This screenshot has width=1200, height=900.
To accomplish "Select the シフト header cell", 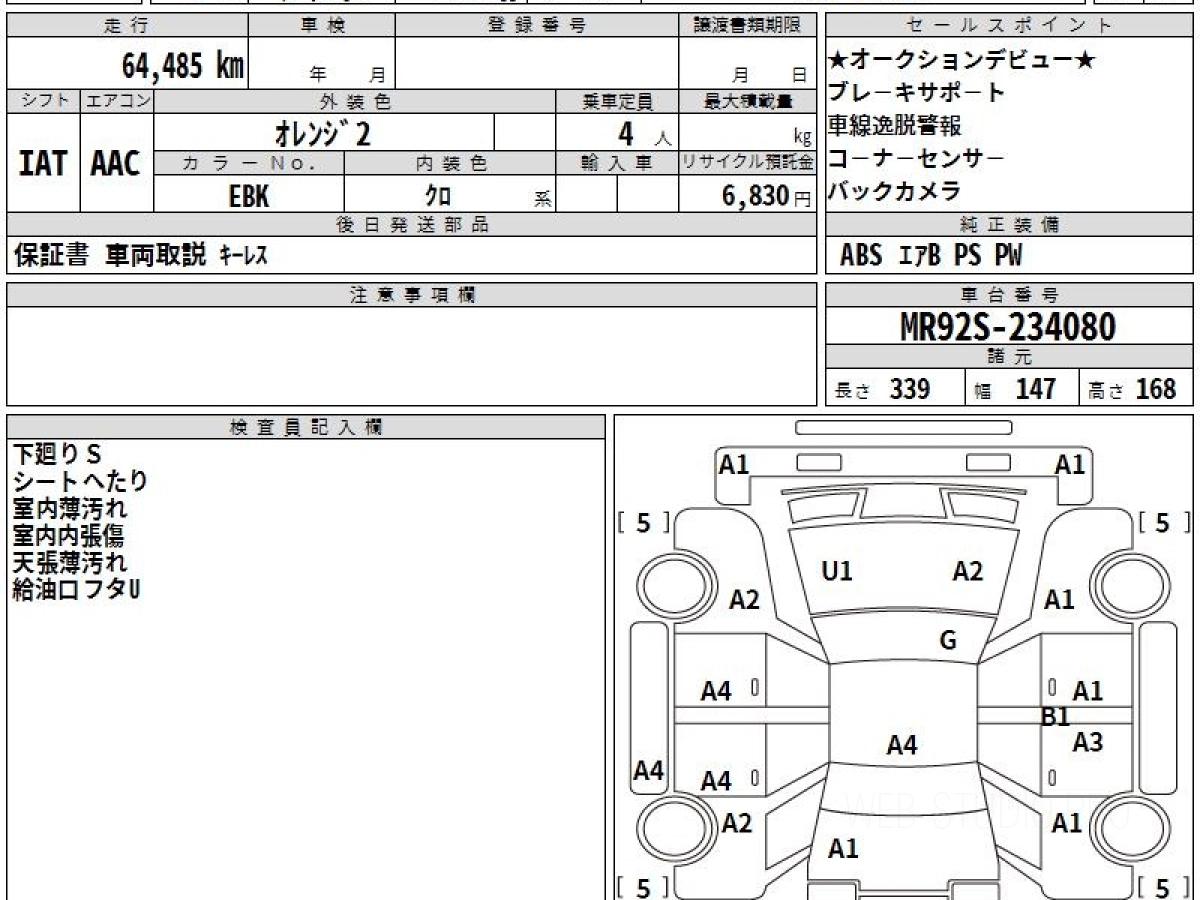I will pyautogui.click(x=43, y=101).
